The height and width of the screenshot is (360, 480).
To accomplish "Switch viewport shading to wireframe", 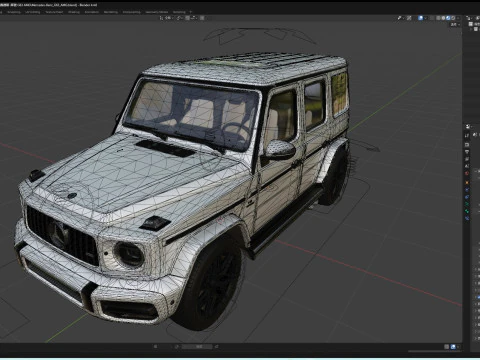I will 438,18.
